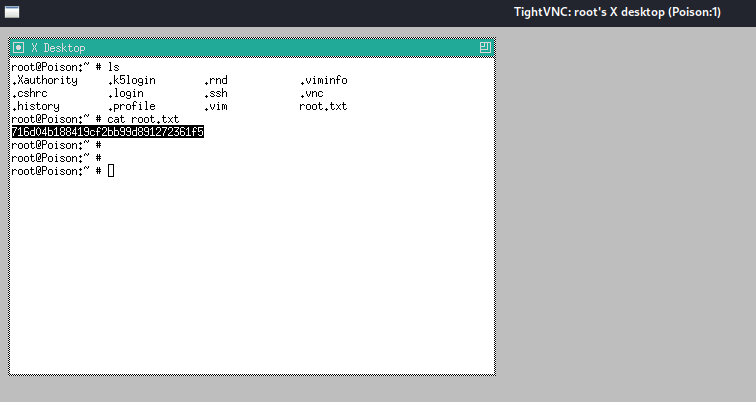Click the .k5login entry in the listing
Image resolution: width=756 pixels, height=402 pixels.
pos(132,80)
